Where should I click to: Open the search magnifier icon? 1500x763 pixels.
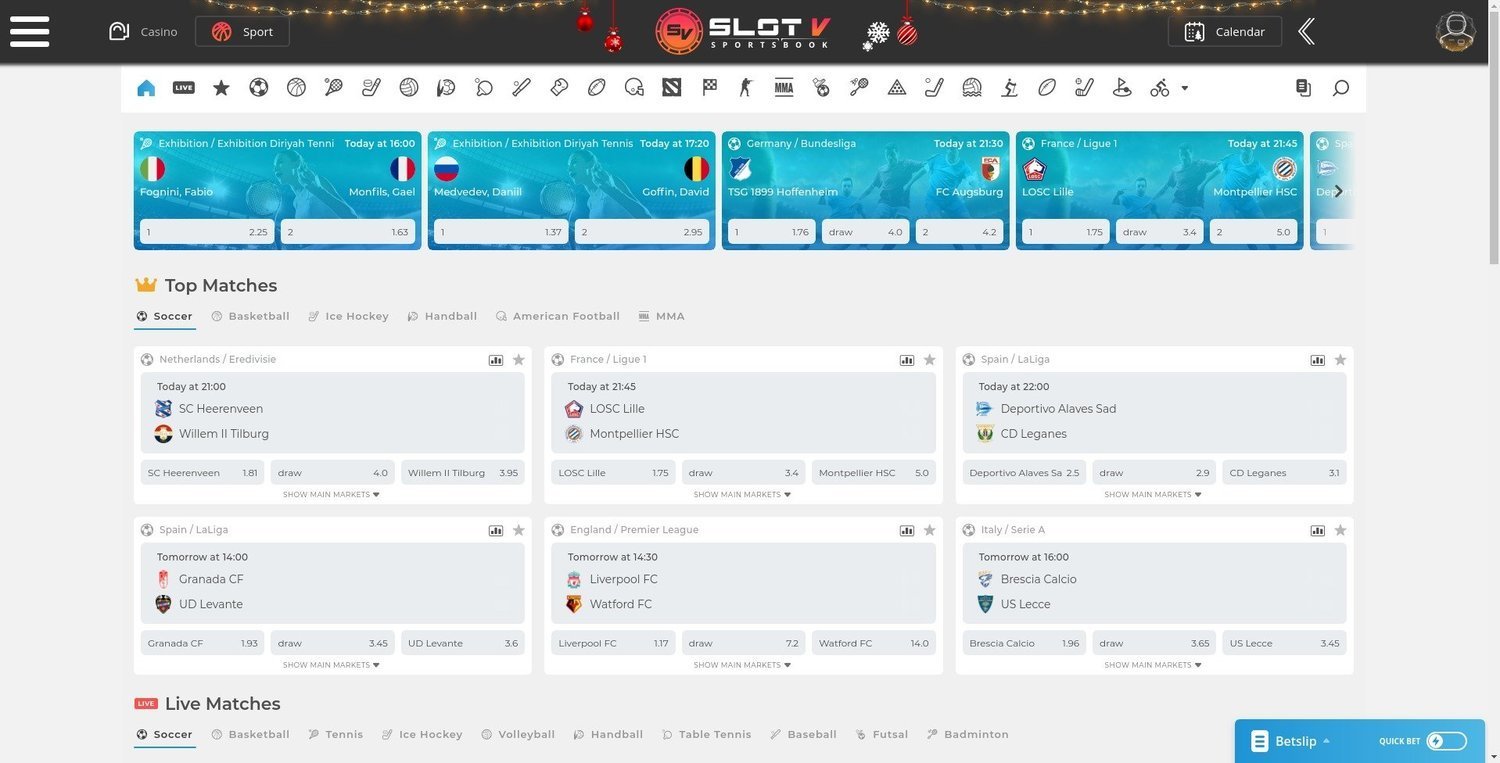point(1341,88)
